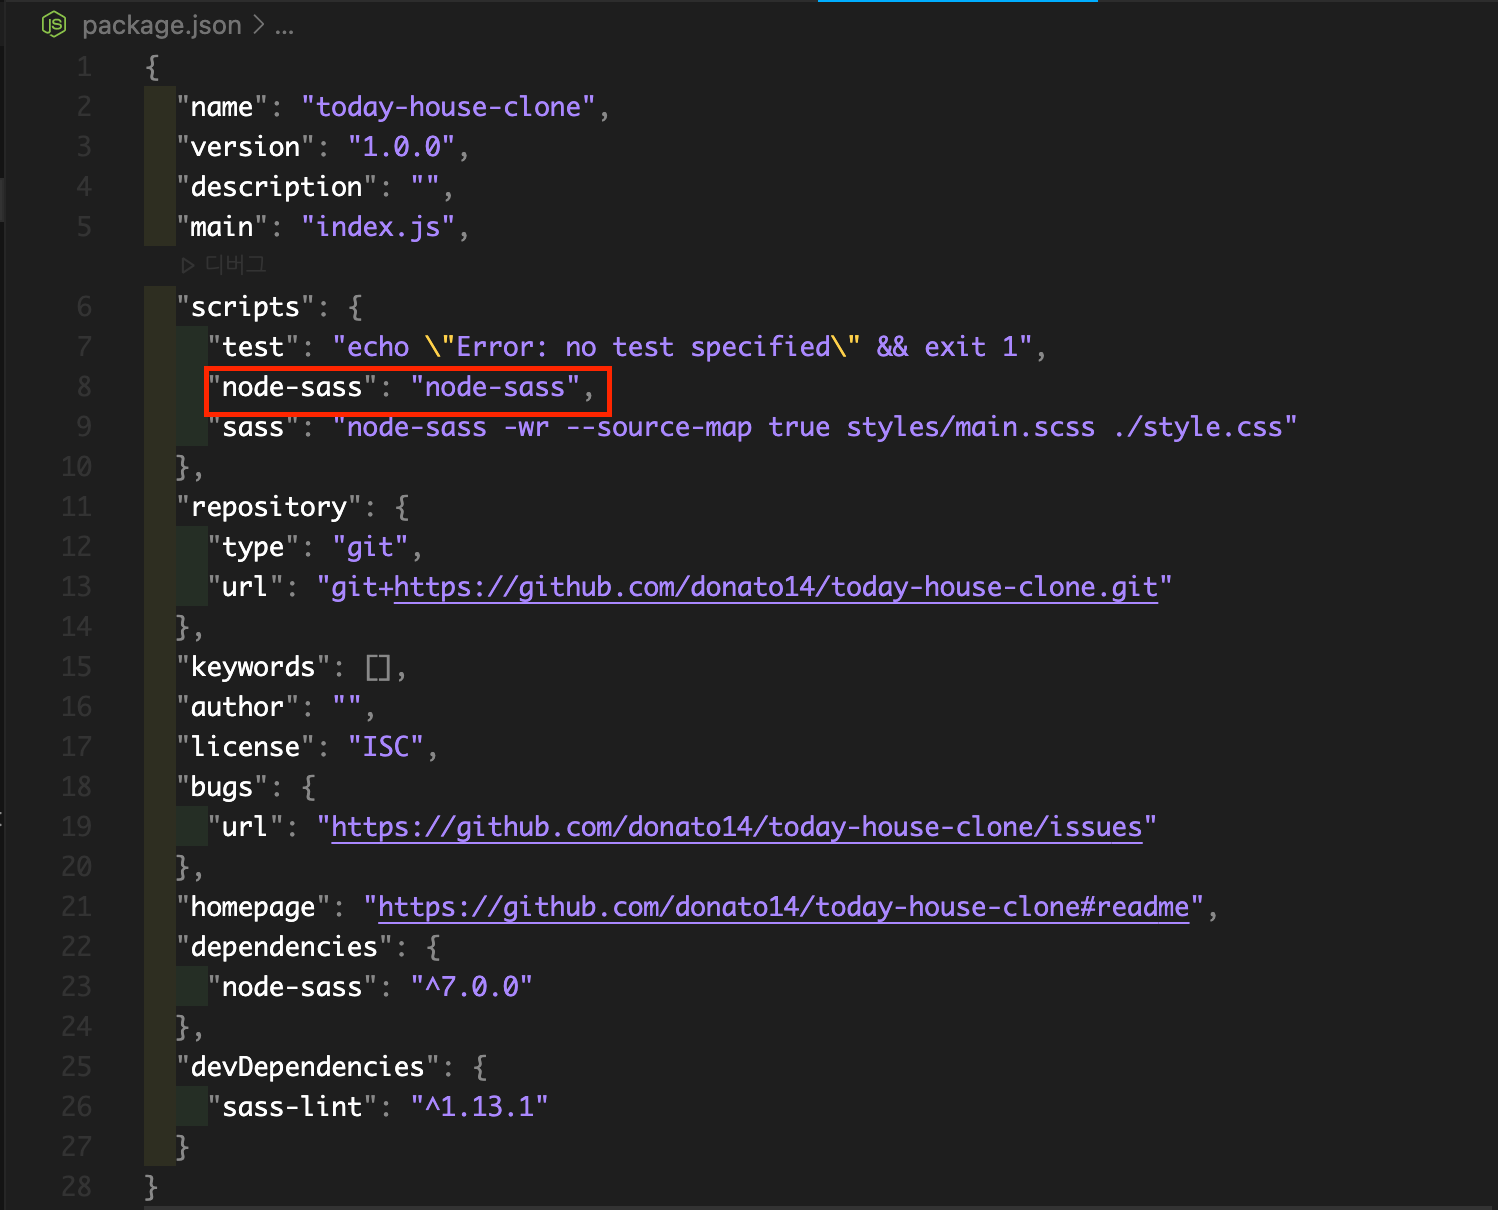Click line number 25 in gutter
The image size is (1498, 1210).
76,1067
